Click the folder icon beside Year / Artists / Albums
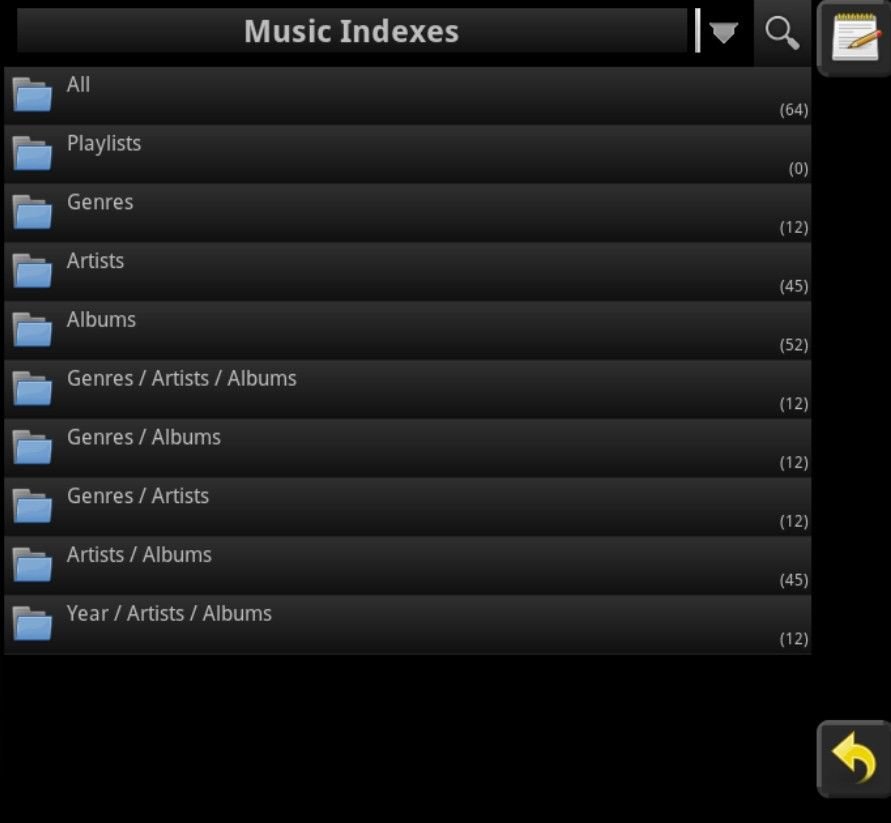This screenshot has width=891, height=823. tap(32, 624)
